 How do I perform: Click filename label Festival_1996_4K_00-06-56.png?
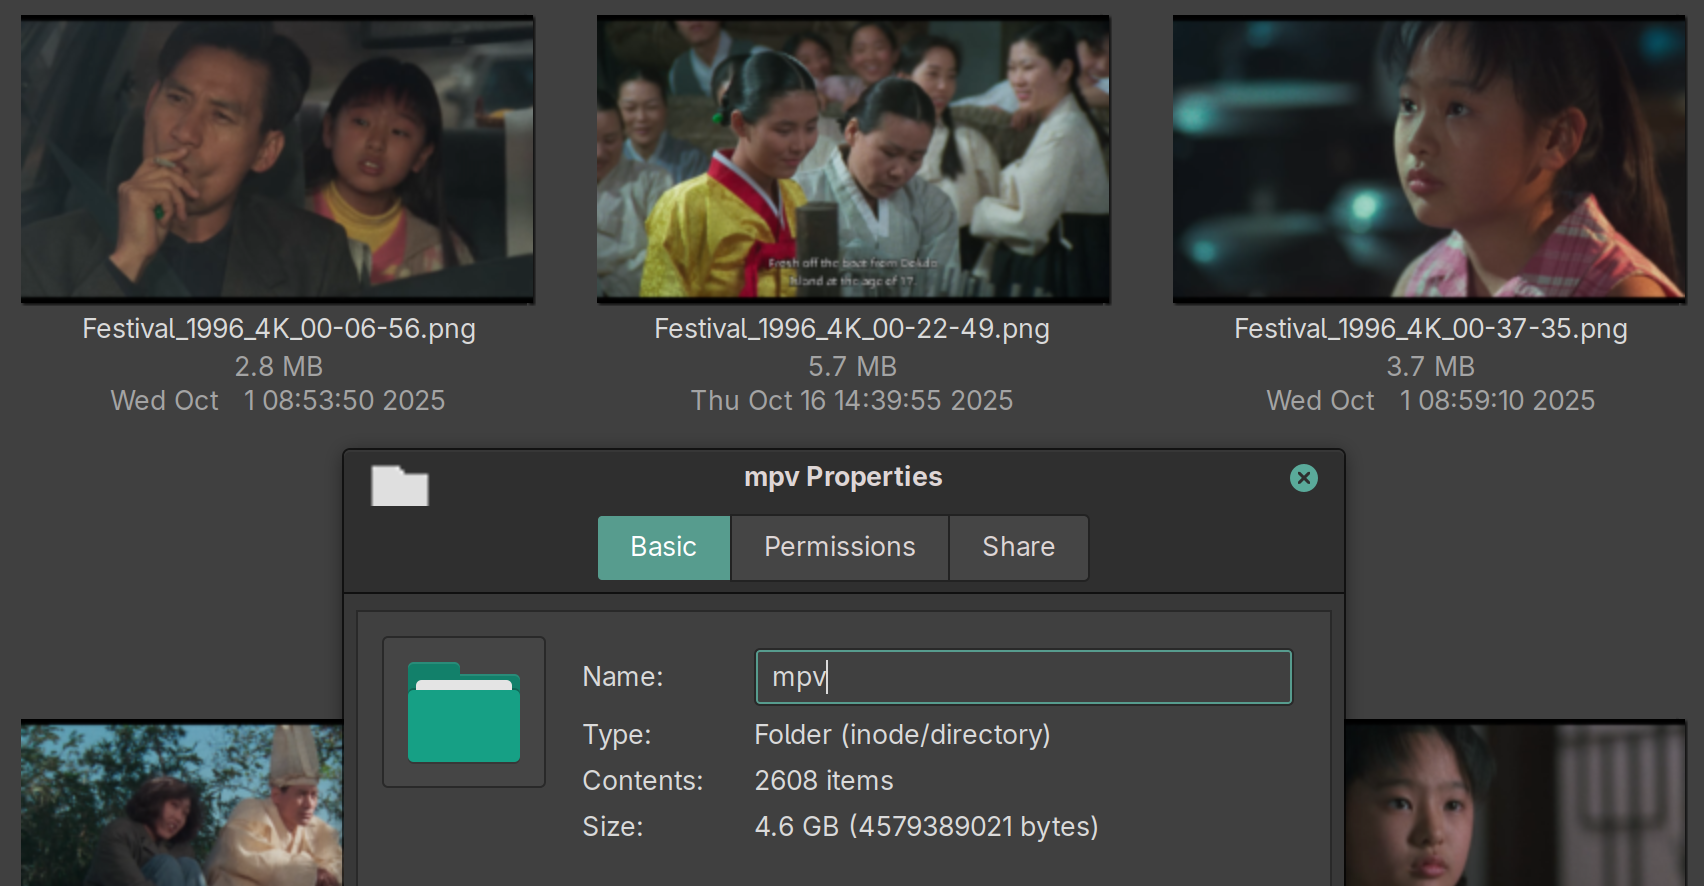pos(279,329)
